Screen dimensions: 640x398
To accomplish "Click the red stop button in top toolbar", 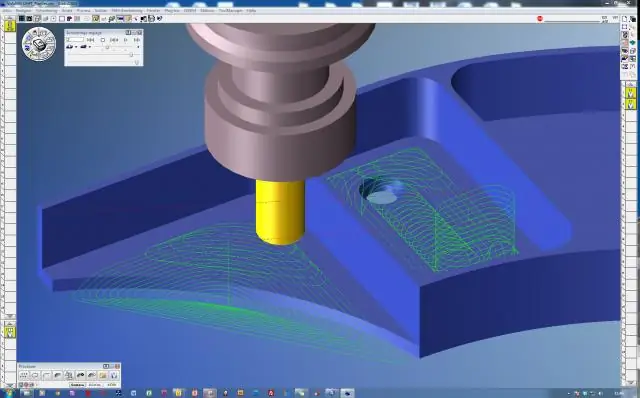I will point(540,18).
